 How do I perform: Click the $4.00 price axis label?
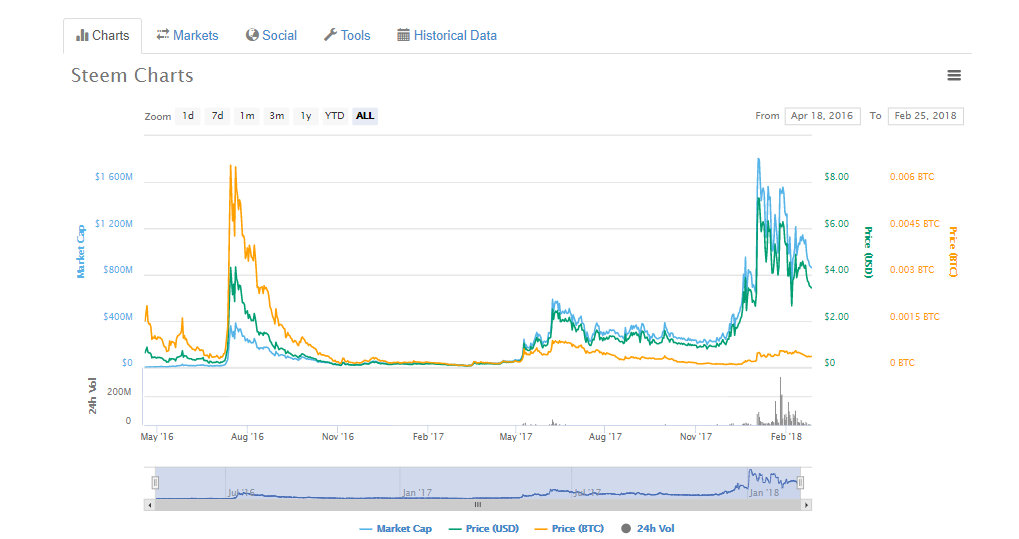point(836,270)
